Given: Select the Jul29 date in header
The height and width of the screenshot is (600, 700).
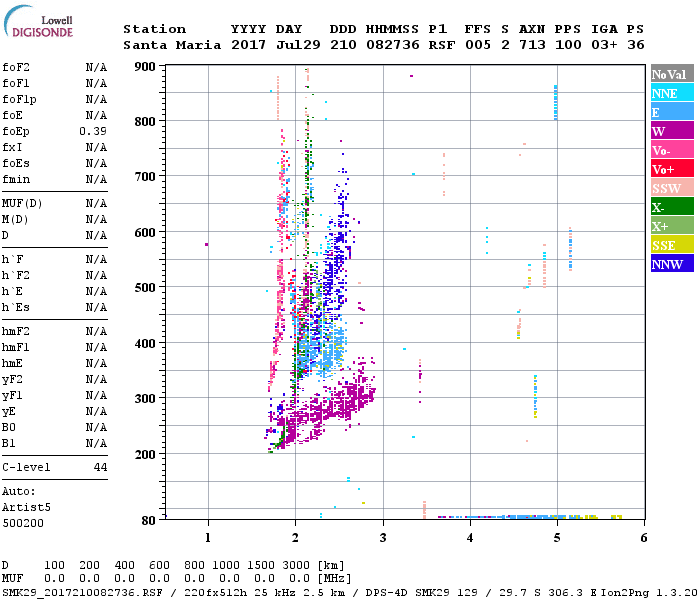Looking at the screenshot, I should [298, 46].
